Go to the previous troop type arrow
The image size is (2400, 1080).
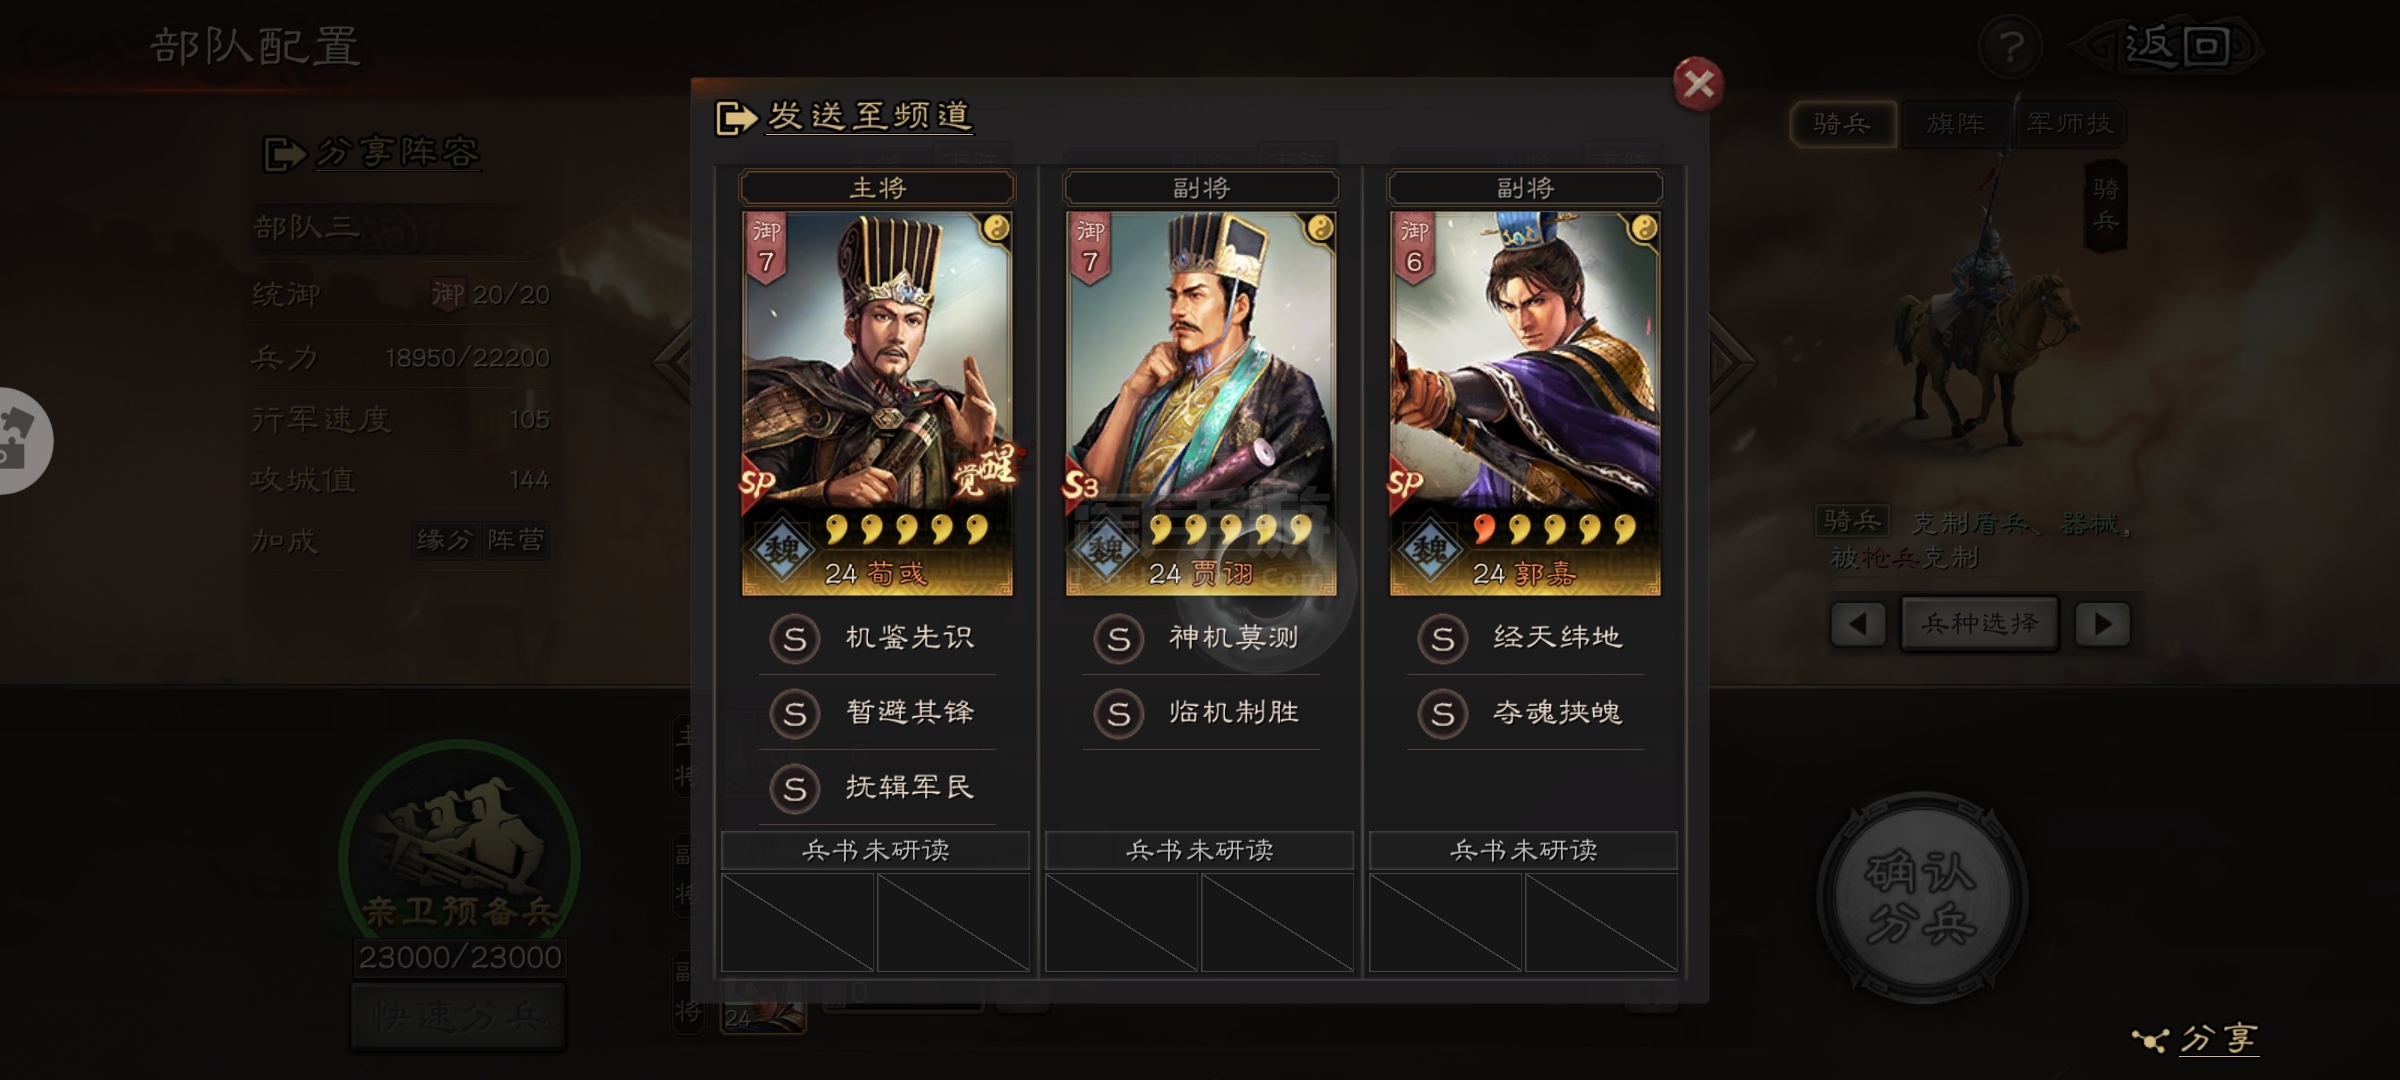point(1858,625)
